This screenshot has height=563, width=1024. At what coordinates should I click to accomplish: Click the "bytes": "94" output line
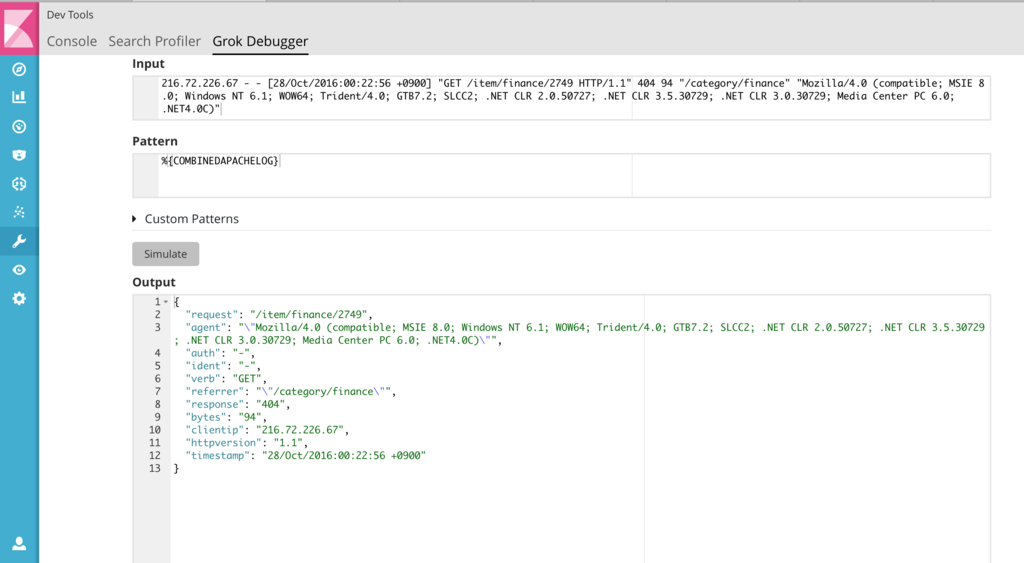pyautogui.click(x=226, y=417)
